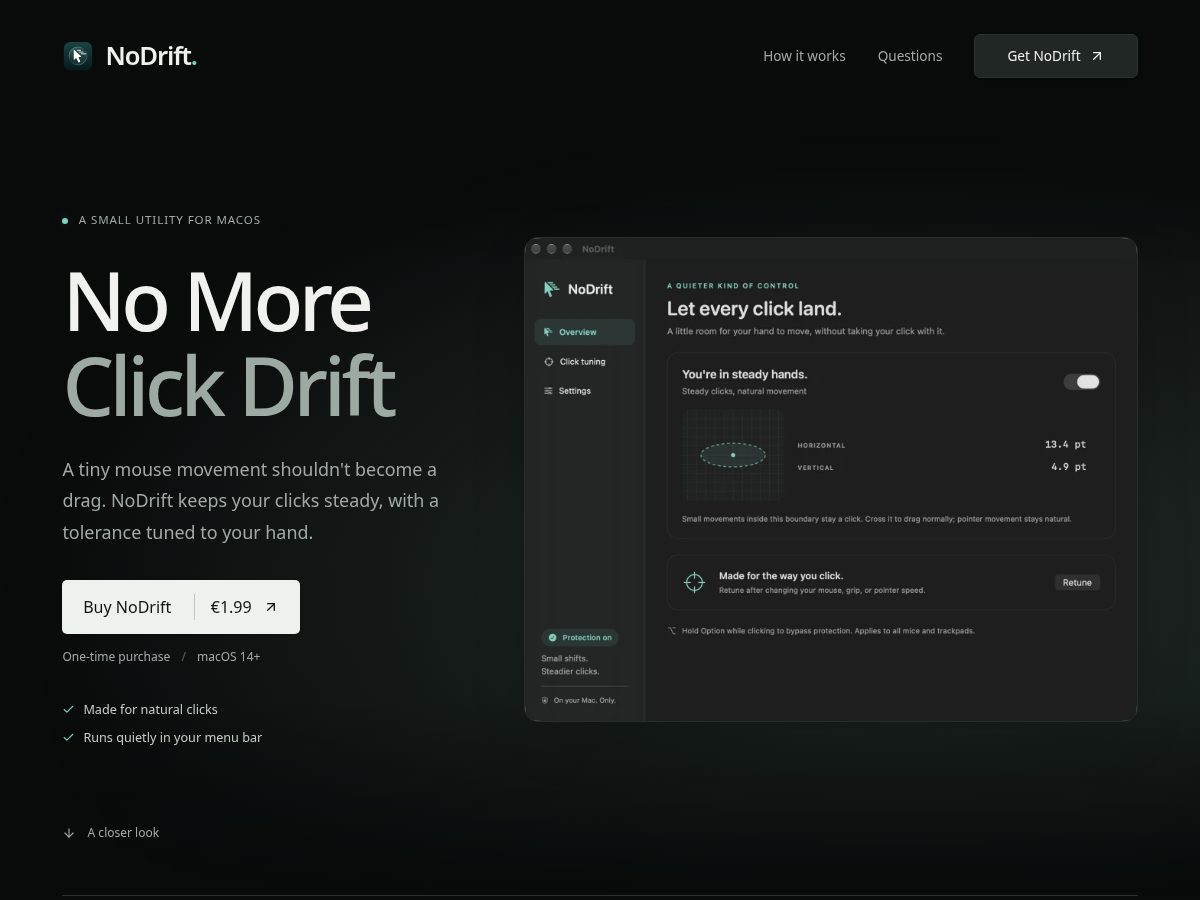The width and height of the screenshot is (1200, 900).
Task: Click the macOS 14+ text
Action: [229, 657]
